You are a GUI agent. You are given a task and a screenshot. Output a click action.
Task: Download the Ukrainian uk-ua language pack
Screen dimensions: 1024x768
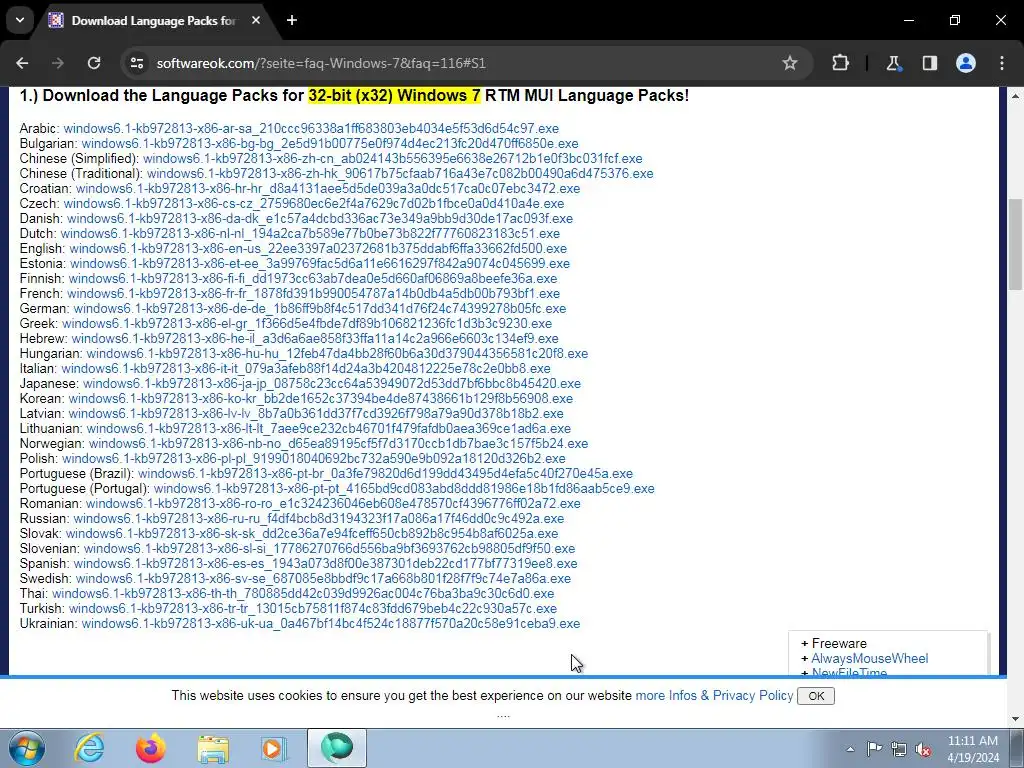coord(330,624)
